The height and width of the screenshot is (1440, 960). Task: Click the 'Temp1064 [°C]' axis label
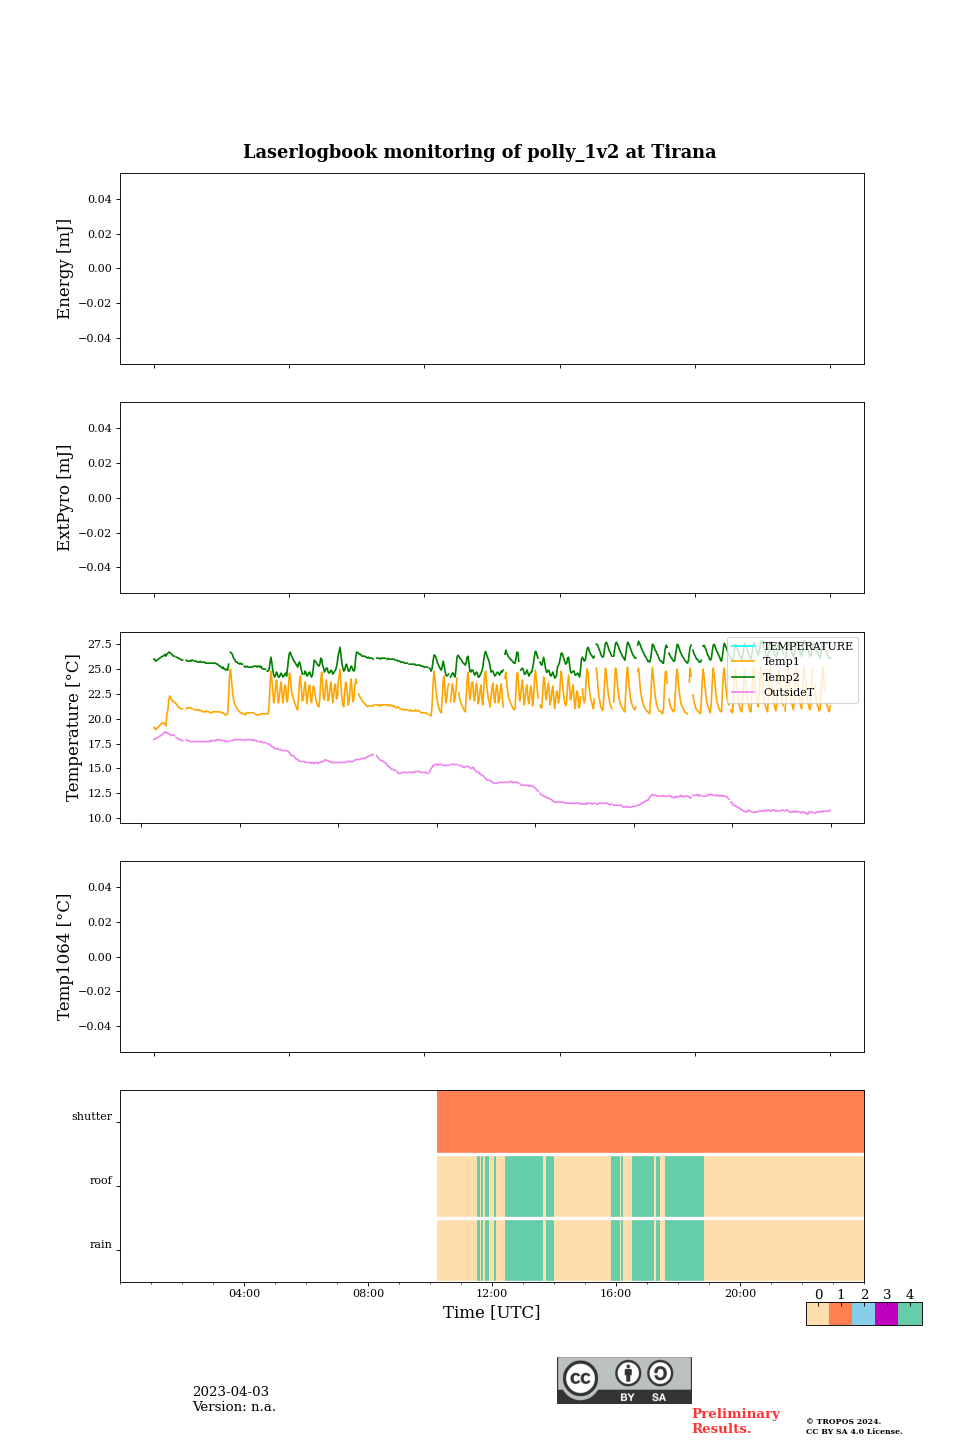[x=64, y=957]
